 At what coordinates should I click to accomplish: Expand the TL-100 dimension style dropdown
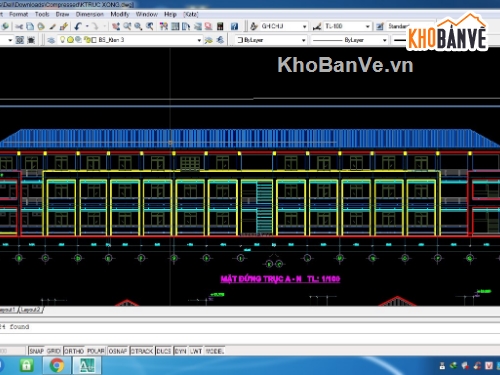pos(367,26)
